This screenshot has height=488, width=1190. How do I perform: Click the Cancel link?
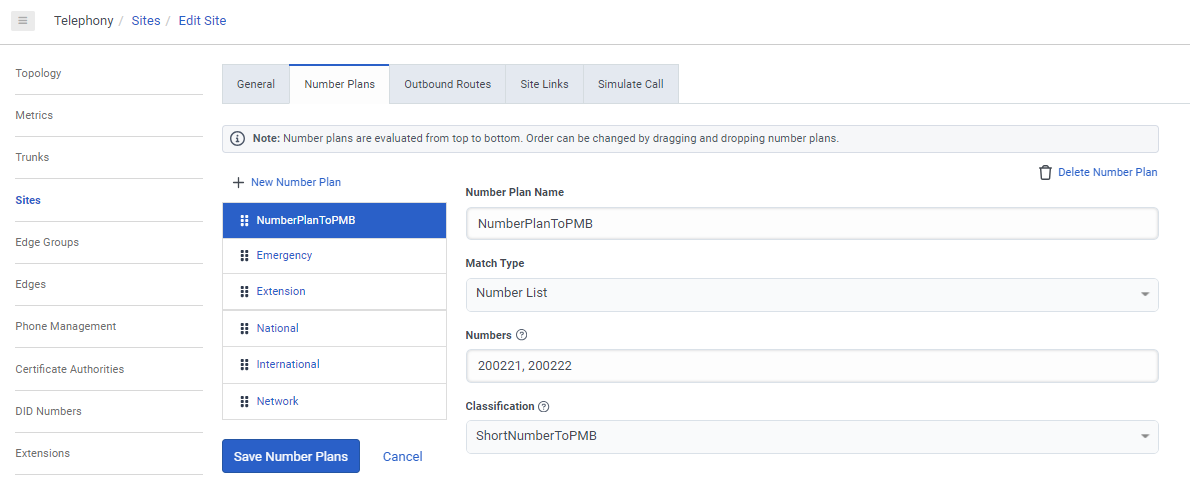pyautogui.click(x=402, y=456)
